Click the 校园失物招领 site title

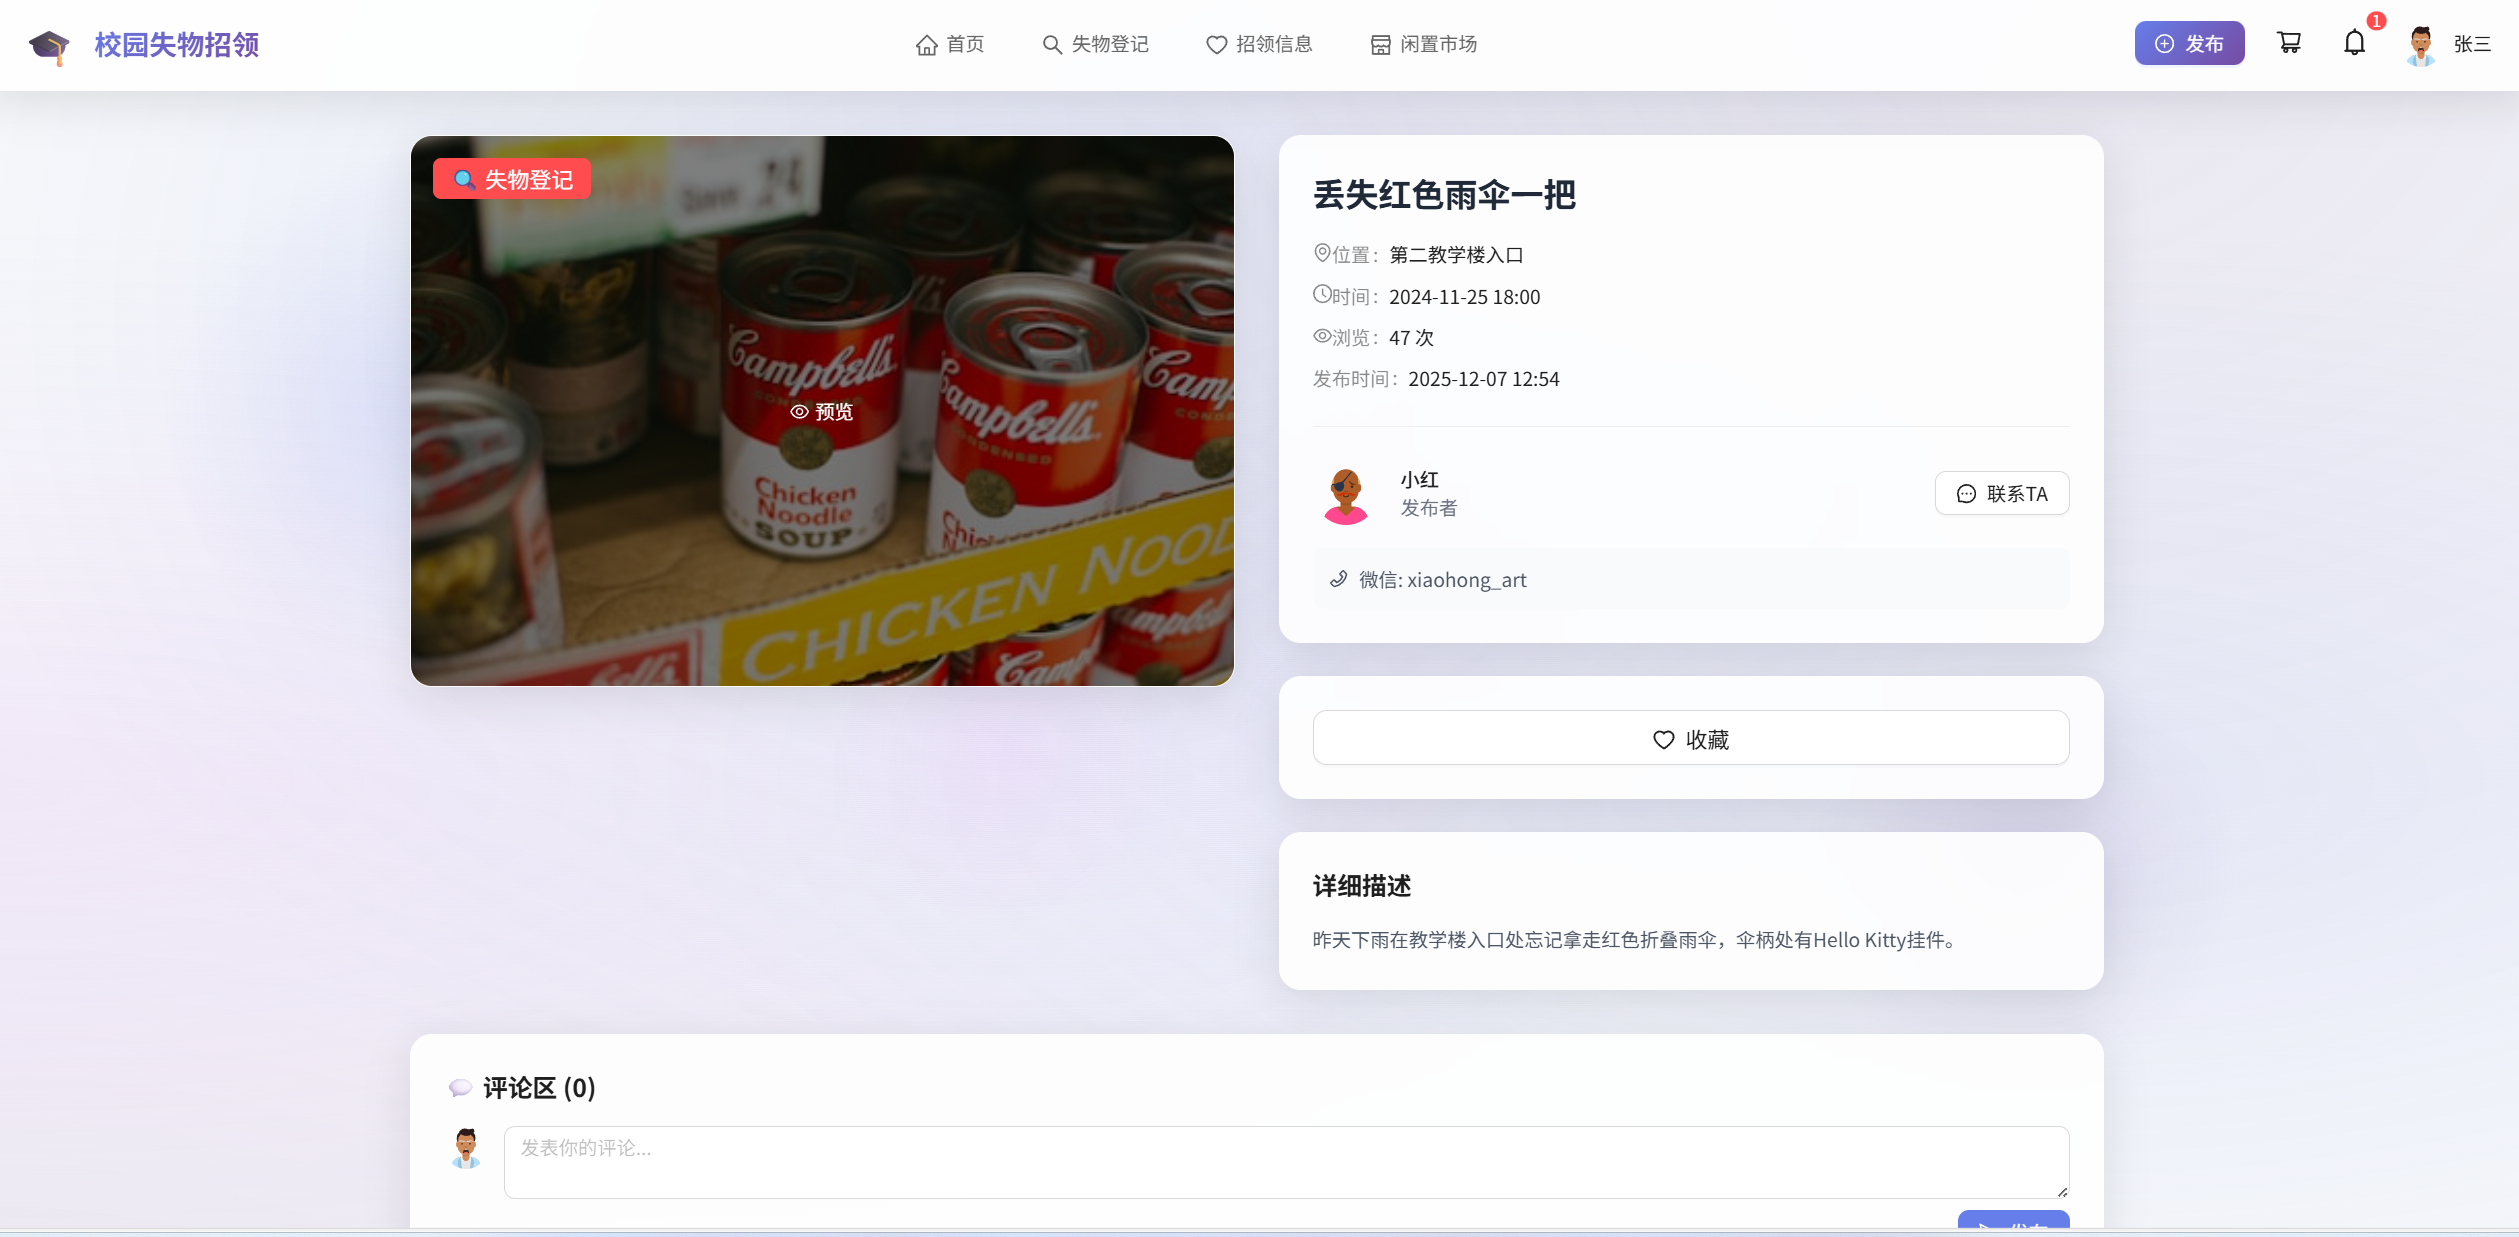click(x=177, y=45)
